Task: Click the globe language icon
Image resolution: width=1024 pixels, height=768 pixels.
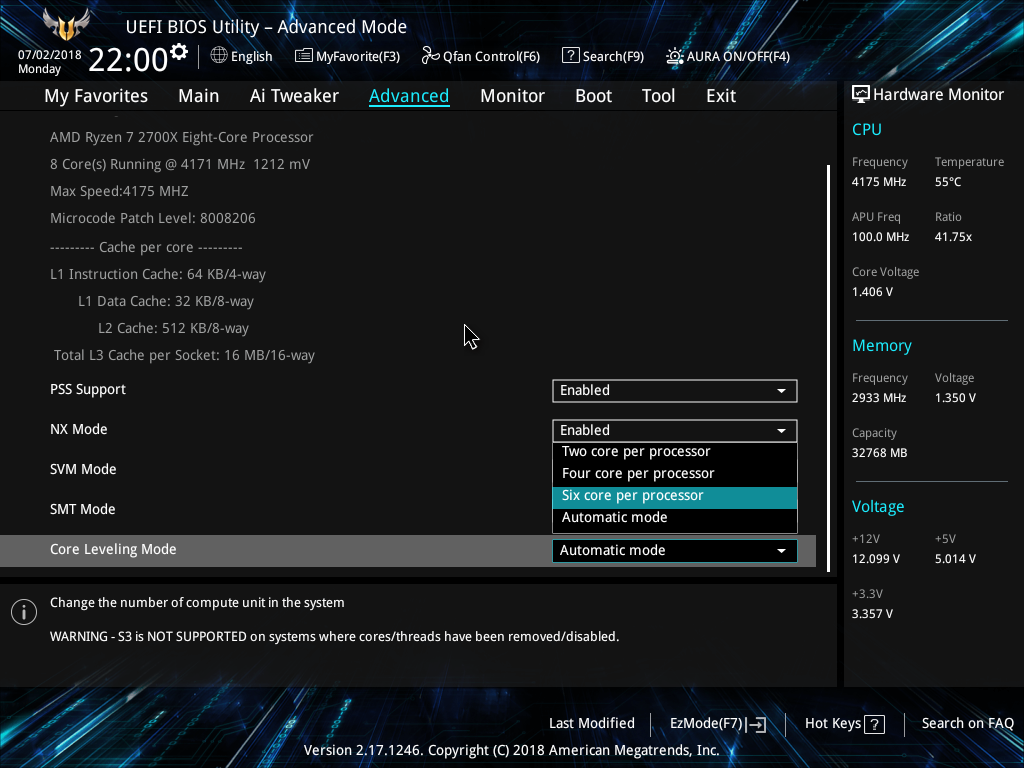Action: click(219, 56)
